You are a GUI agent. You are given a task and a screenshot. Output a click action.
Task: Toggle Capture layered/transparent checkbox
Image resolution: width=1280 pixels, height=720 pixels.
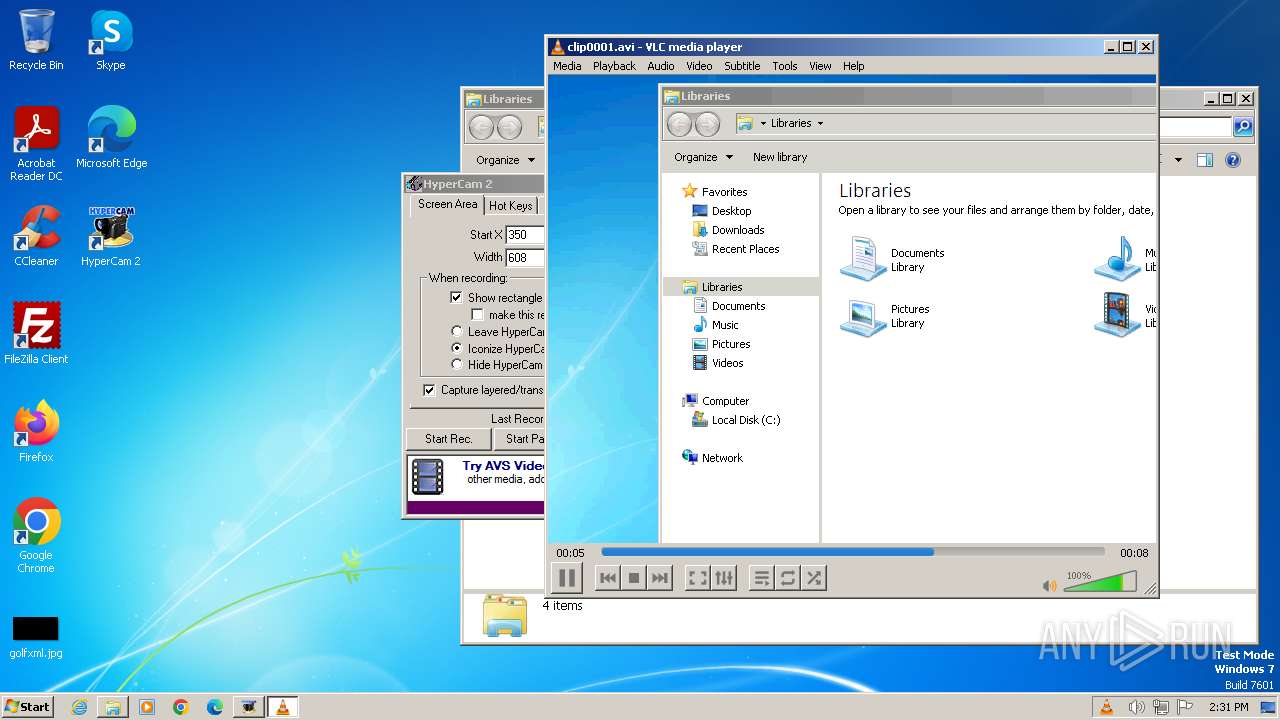point(429,390)
